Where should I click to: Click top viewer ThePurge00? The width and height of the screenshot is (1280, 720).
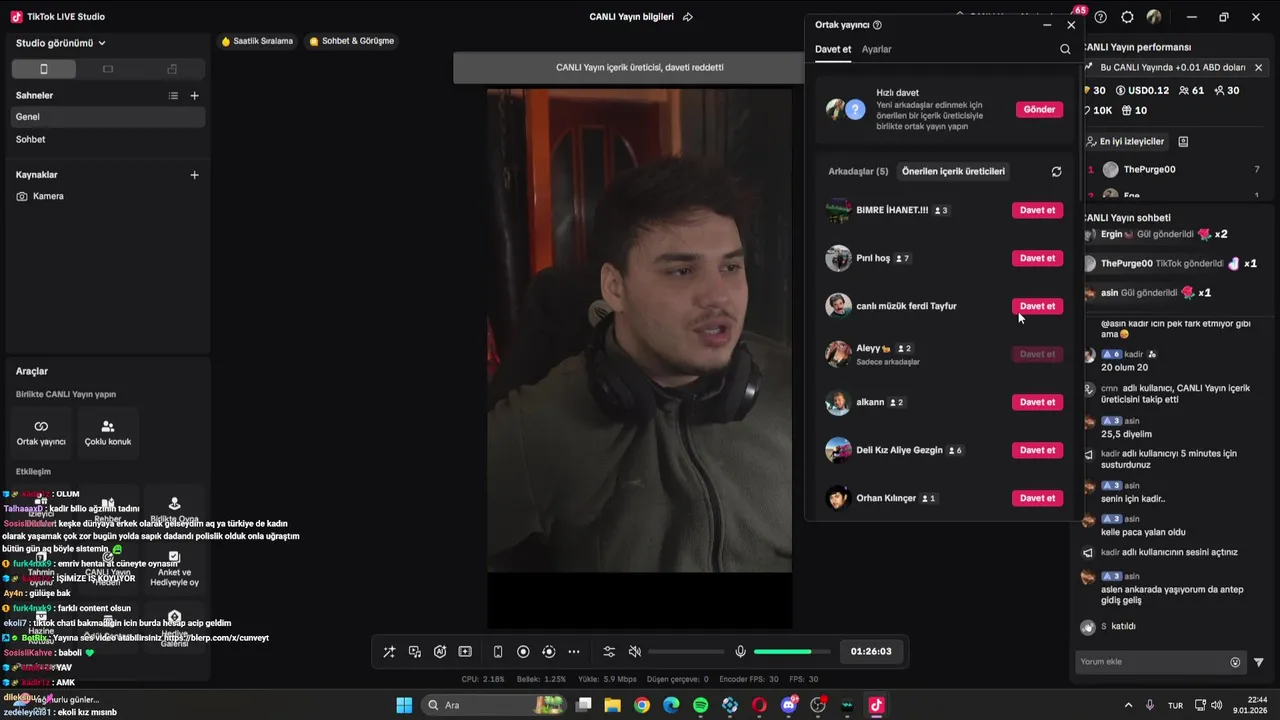(x=1149, y=170)
